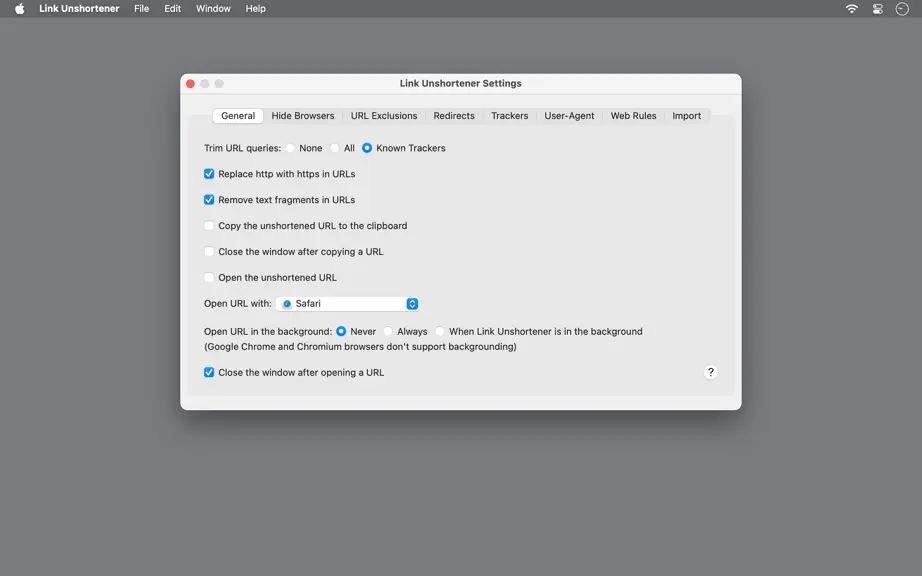Switch to the Trackers tab
This screenshot has width=922, height=576.
(x=510, y=116)
